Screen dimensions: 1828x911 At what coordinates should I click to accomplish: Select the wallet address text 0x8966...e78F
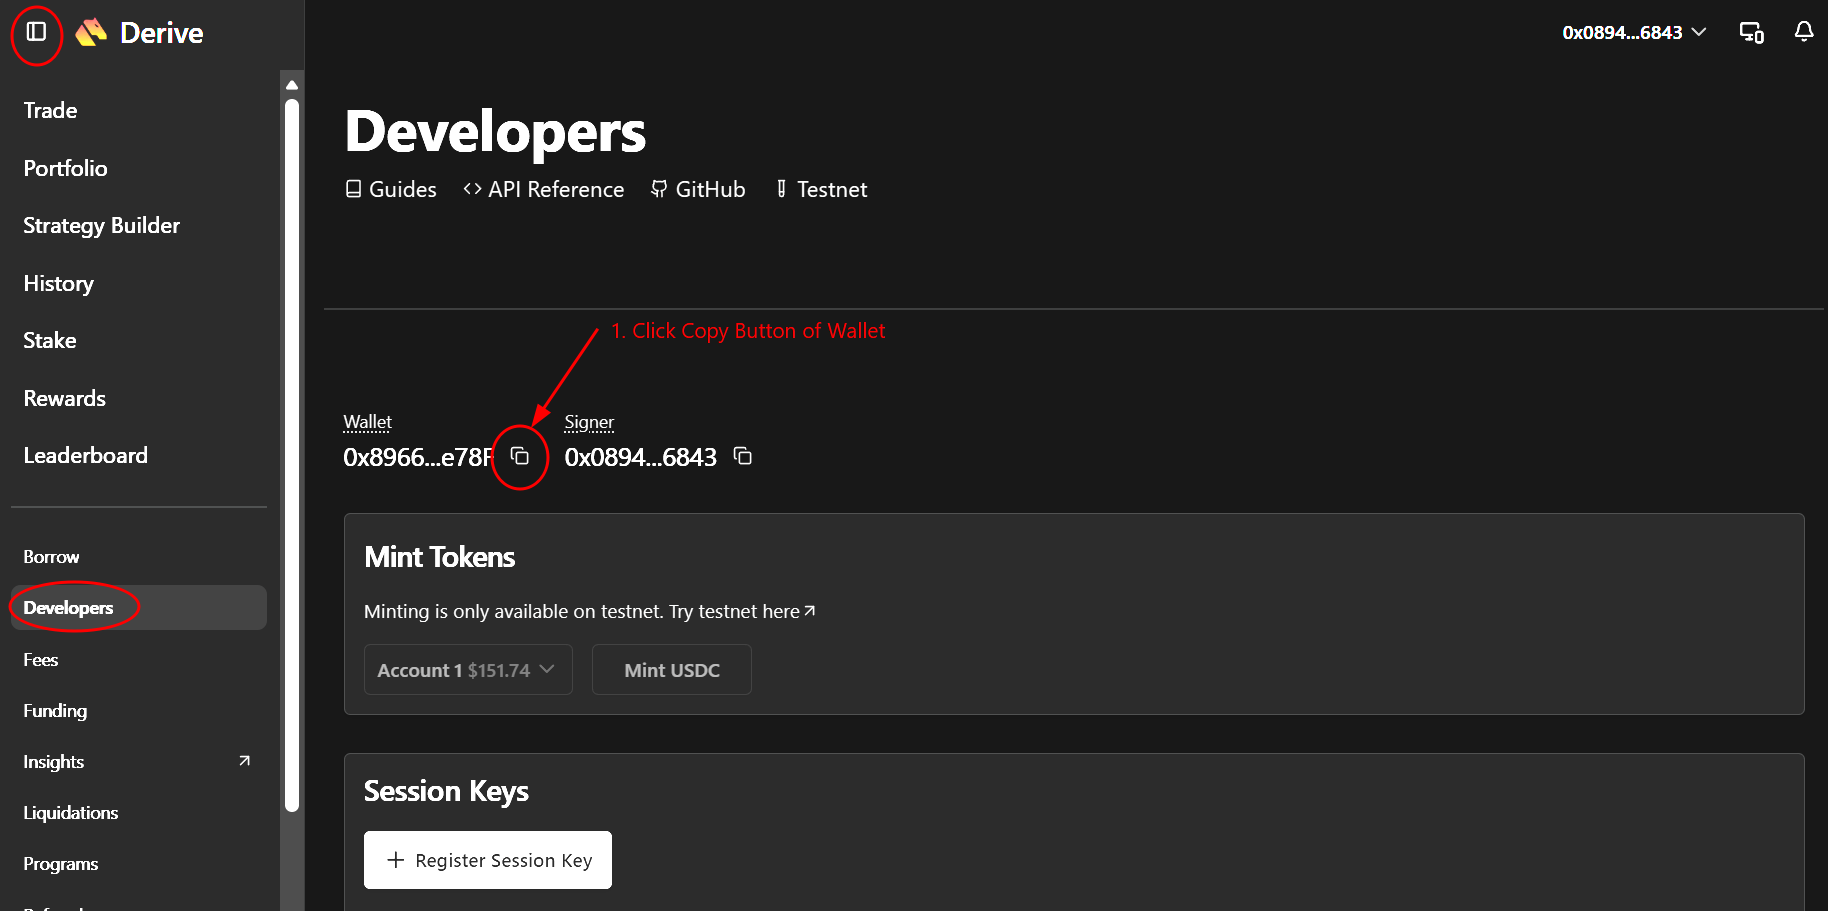tap(418, 457)
